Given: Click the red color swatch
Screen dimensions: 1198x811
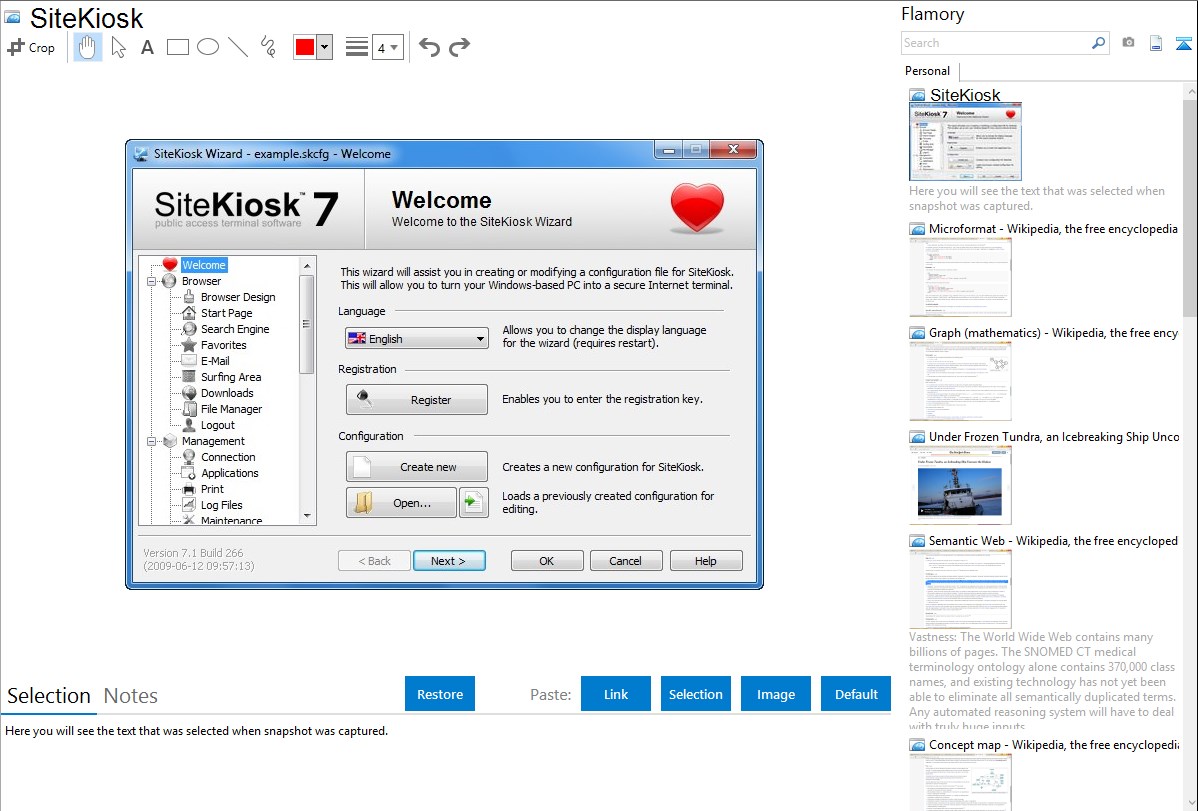Looking at the screenshot, I should pos(305,47).
